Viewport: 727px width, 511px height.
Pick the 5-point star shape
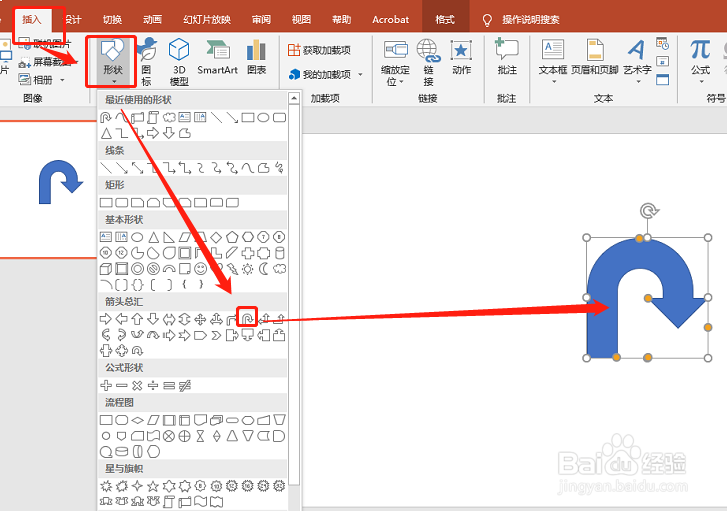153,486
